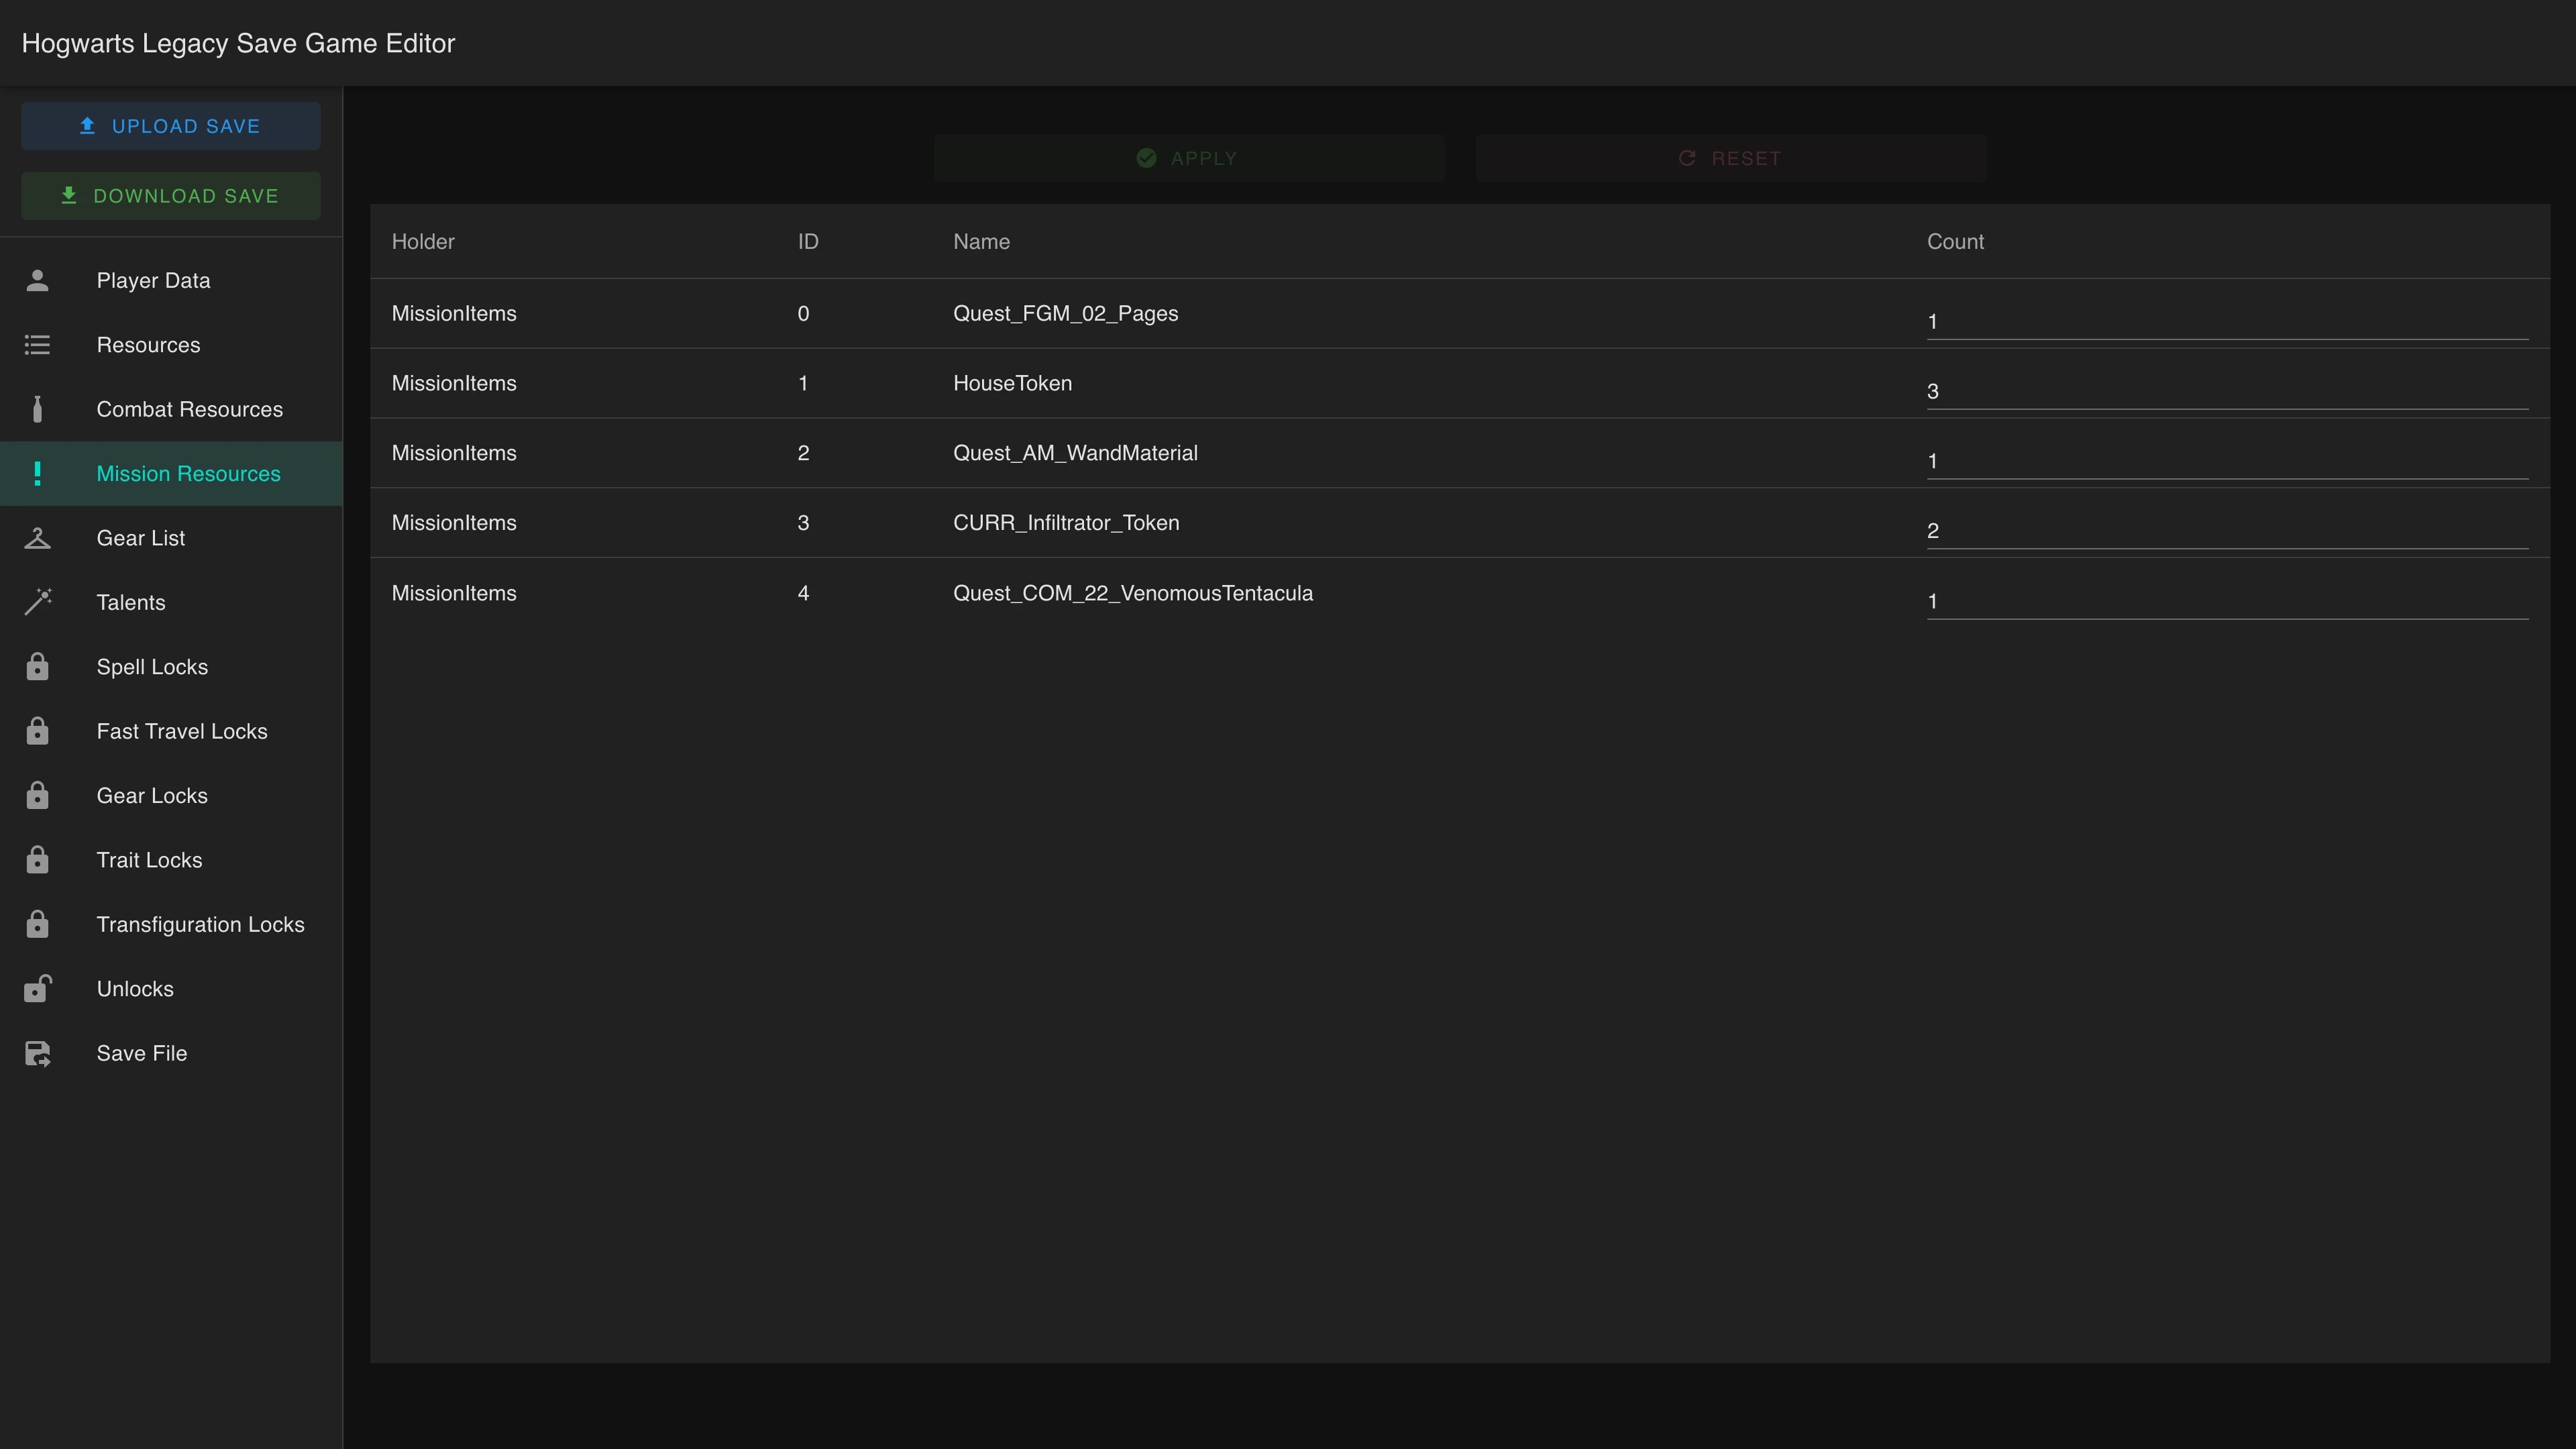Click the Unlocks open padlock icon
The width and height of the screenshot is (2576, 1449).
(x=37, y=989)
